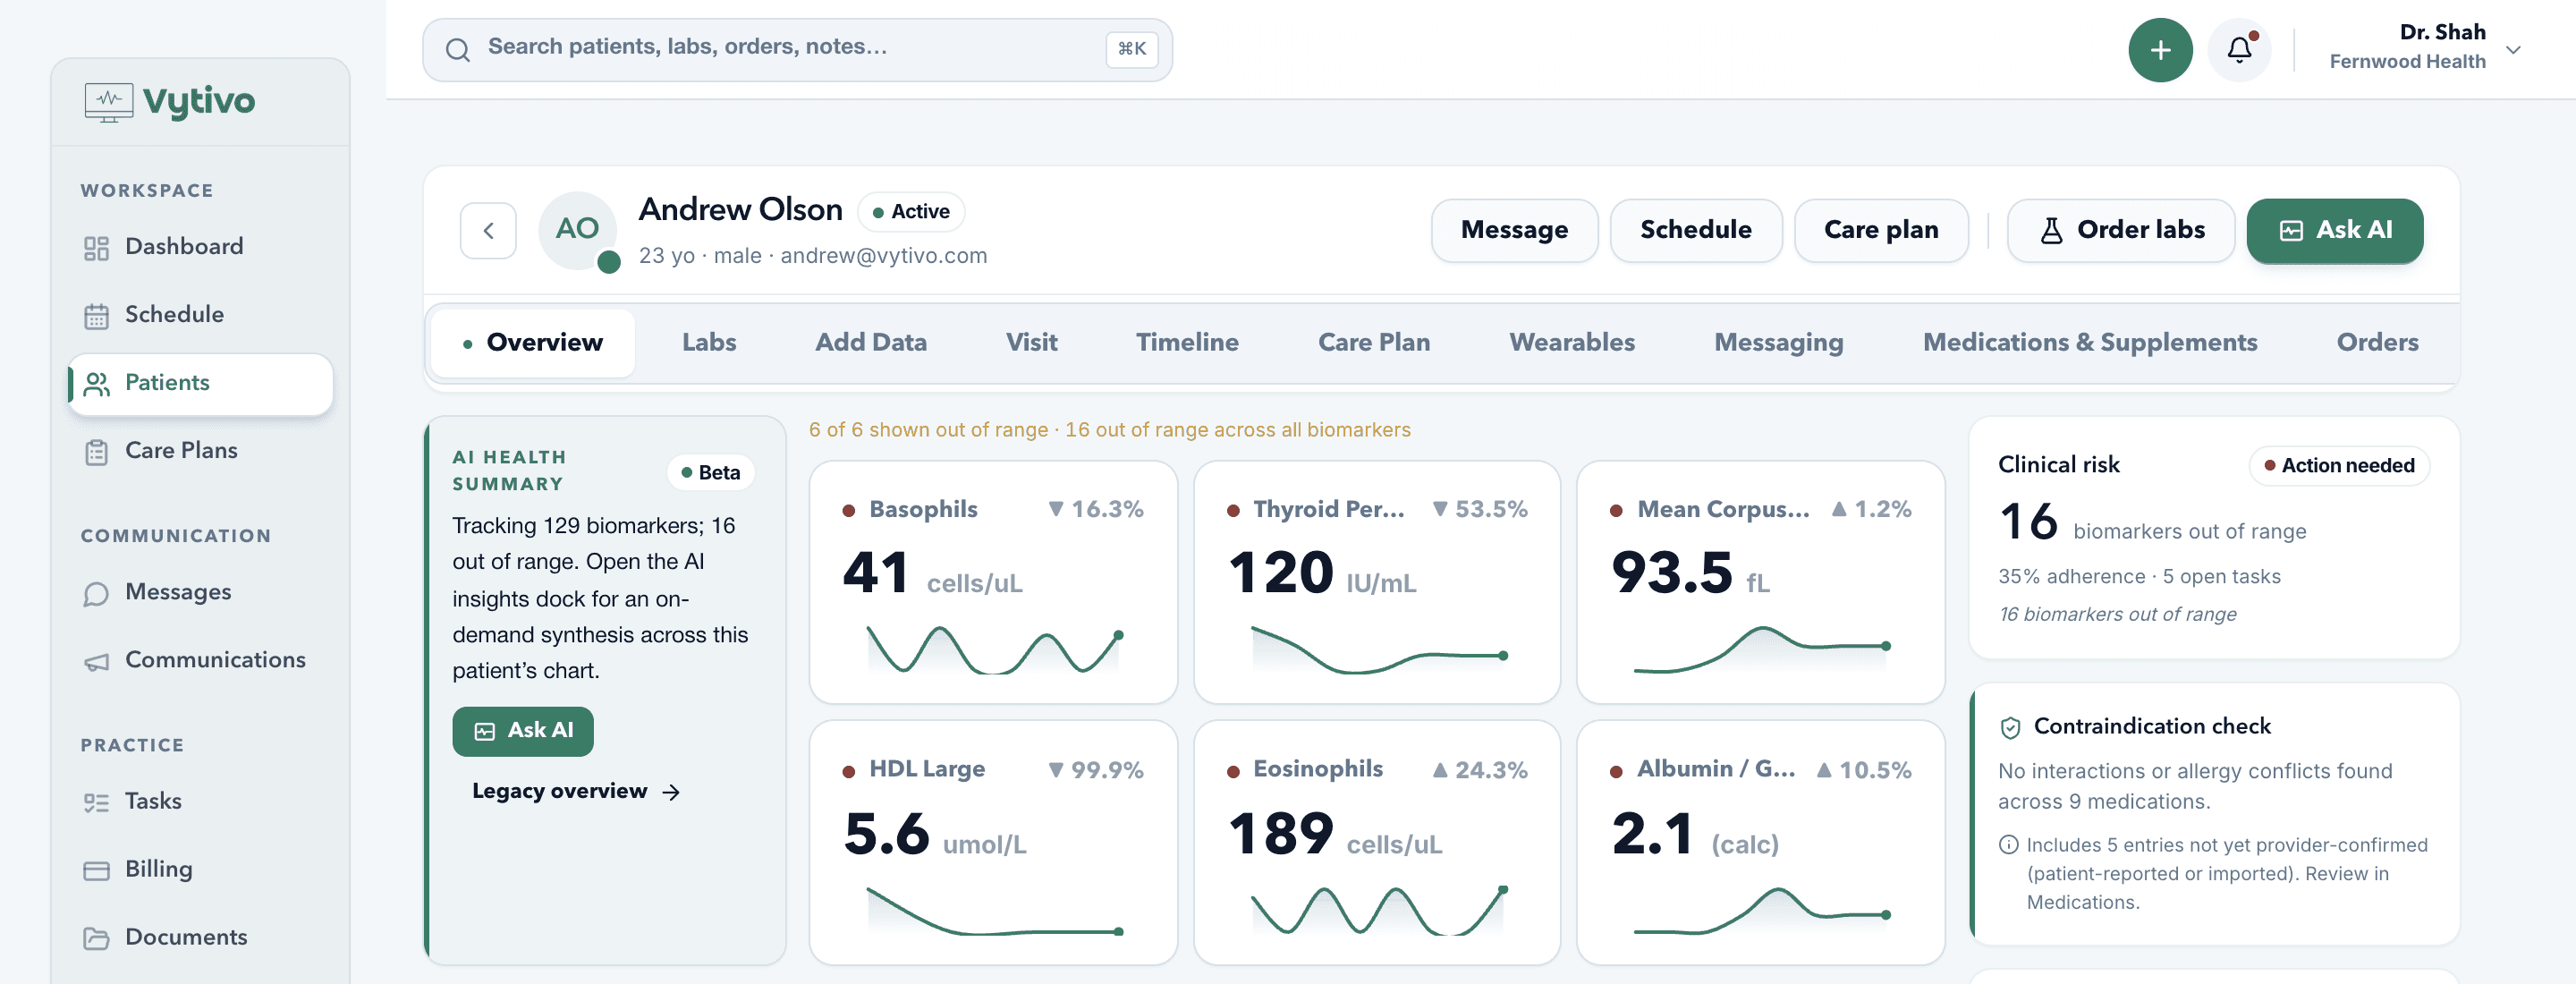Viewport: 2576px width, 984px height.
Task: Expand the Dr. Shah account dropdown
Action: pos(2425,47)
